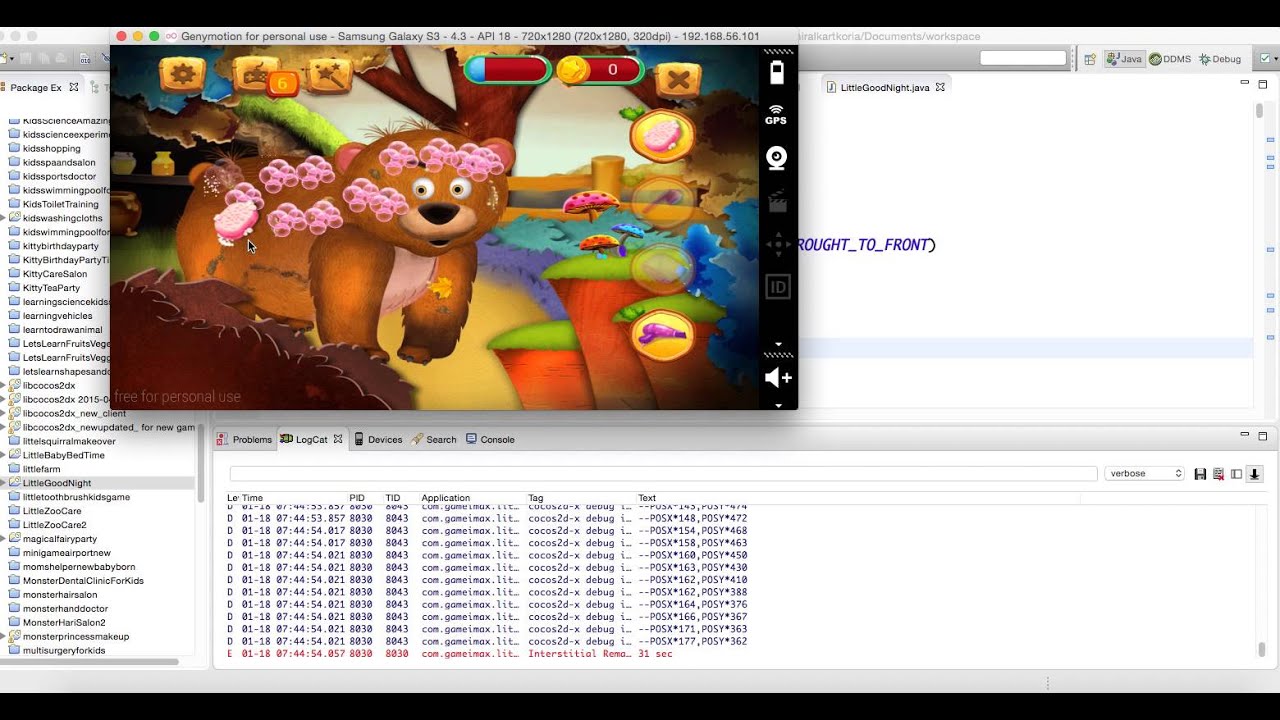
Task: Raise emulator volume with the speaker plus icon
Action: pos(778,377)
